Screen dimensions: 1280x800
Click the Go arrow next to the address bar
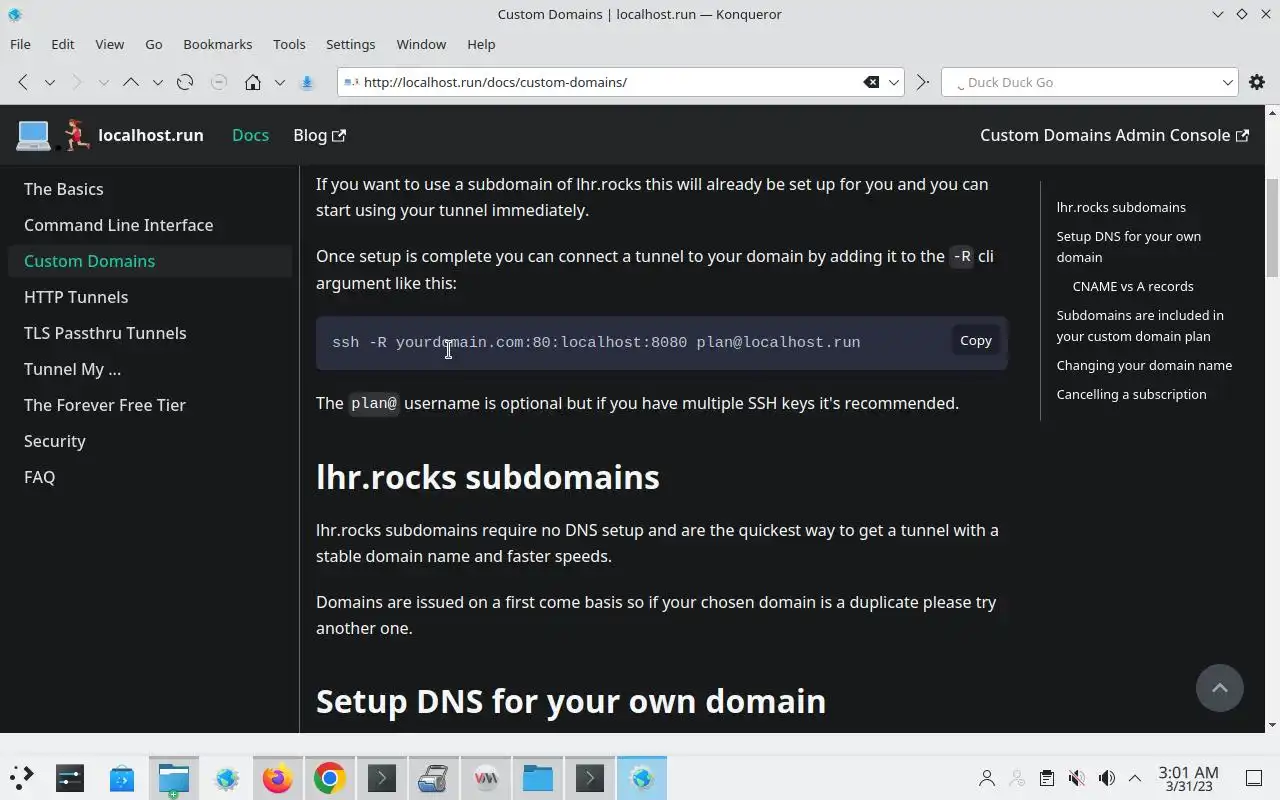click(x=922, y=82)
